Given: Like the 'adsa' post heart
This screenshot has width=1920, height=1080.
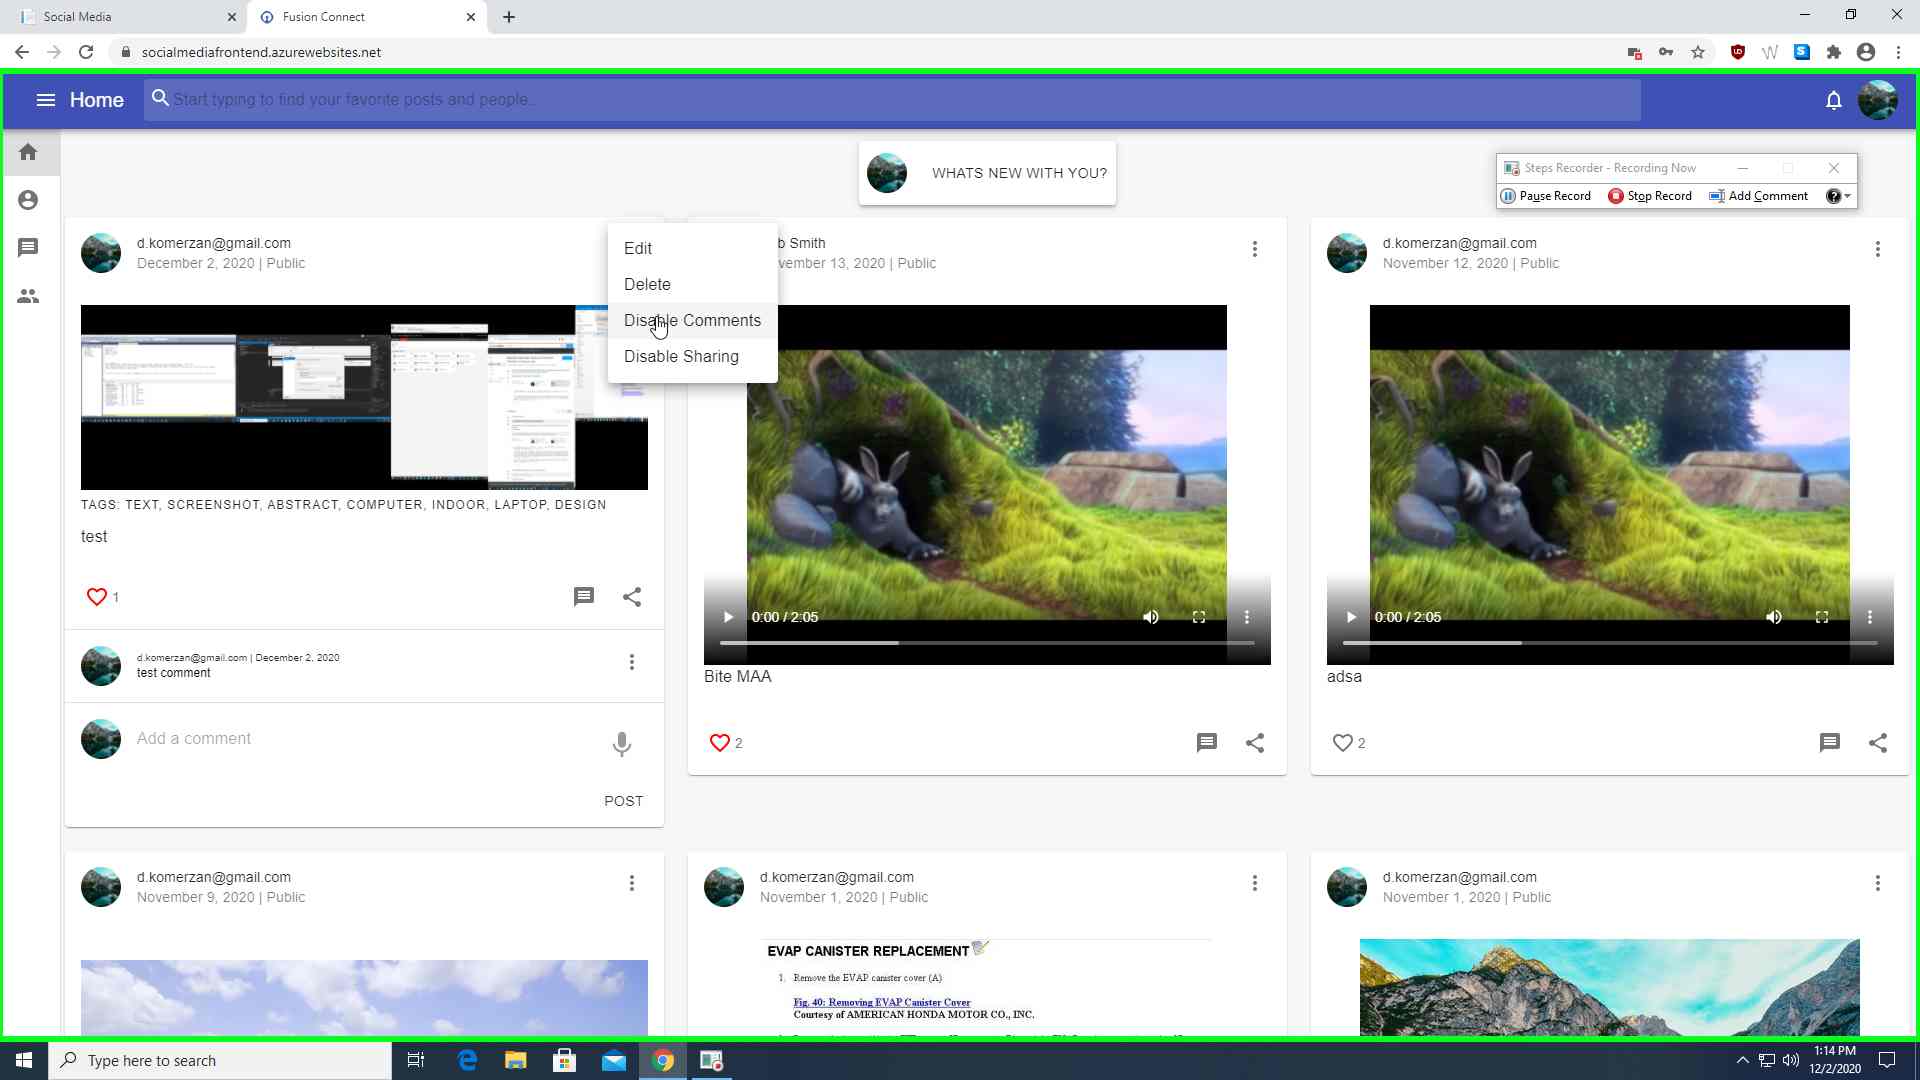Looking at the screenshot, I should (x=1342, y=743).
